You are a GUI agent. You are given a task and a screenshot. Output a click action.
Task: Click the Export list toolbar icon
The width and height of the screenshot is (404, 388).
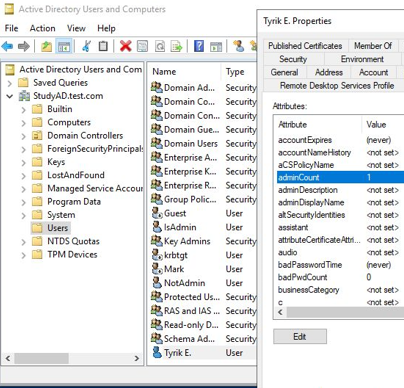pyautogui.click(x=176, y=46)
